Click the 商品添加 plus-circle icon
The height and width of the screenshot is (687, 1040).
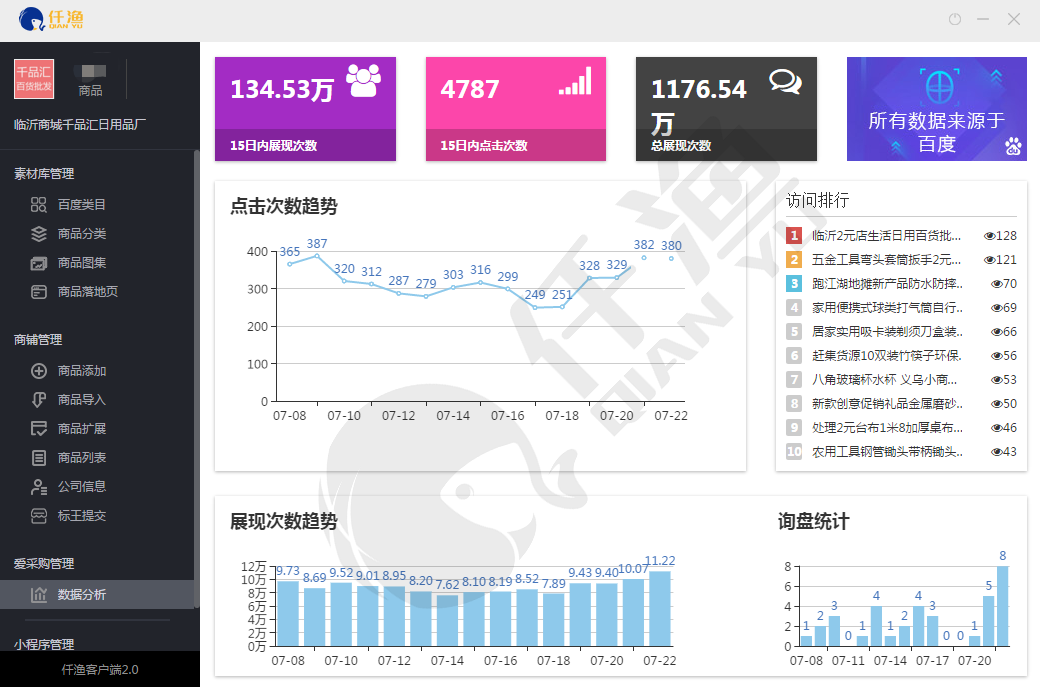click(38, 371)
